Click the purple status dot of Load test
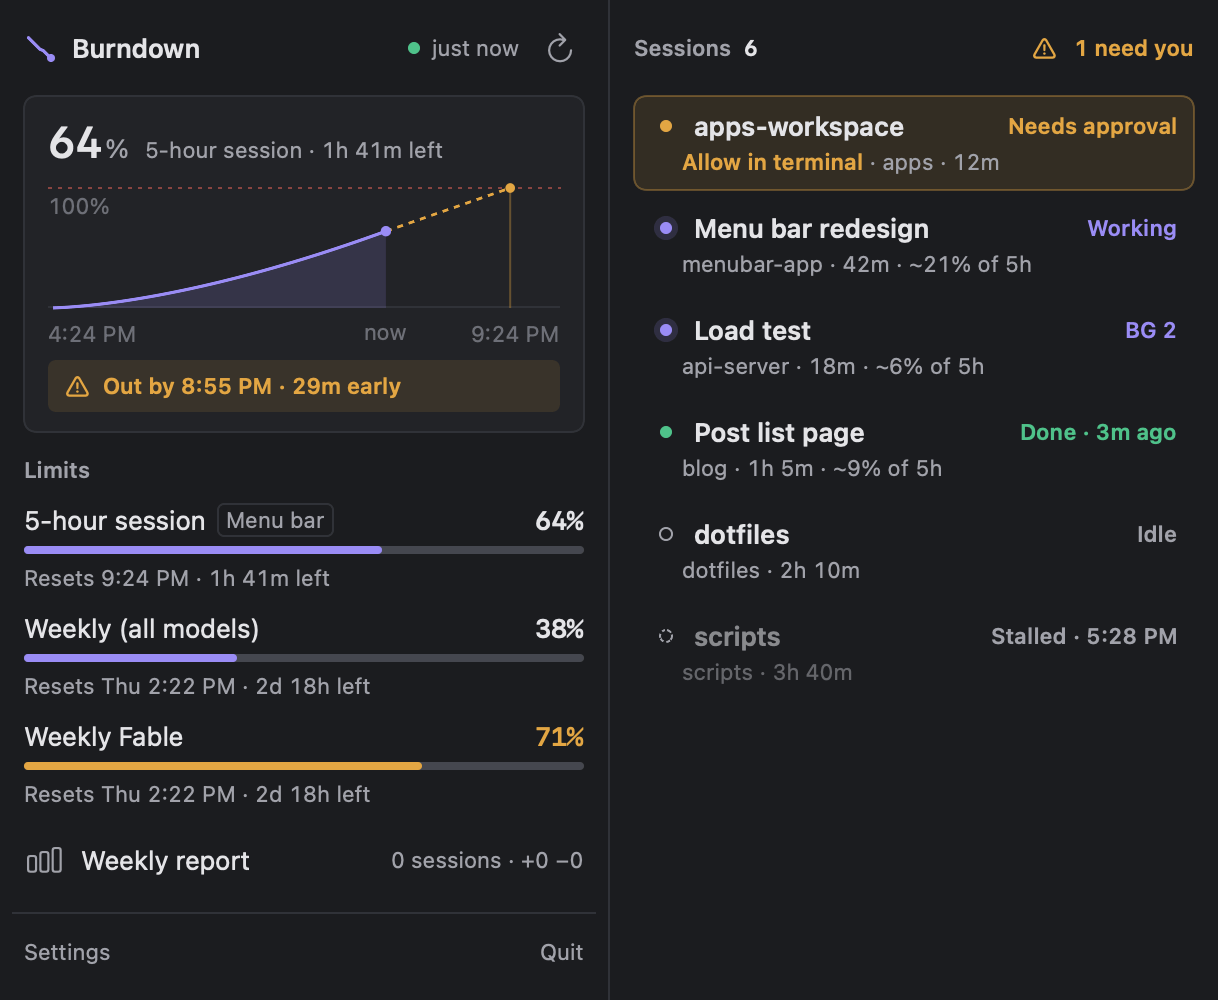 [x=666, y=331]
